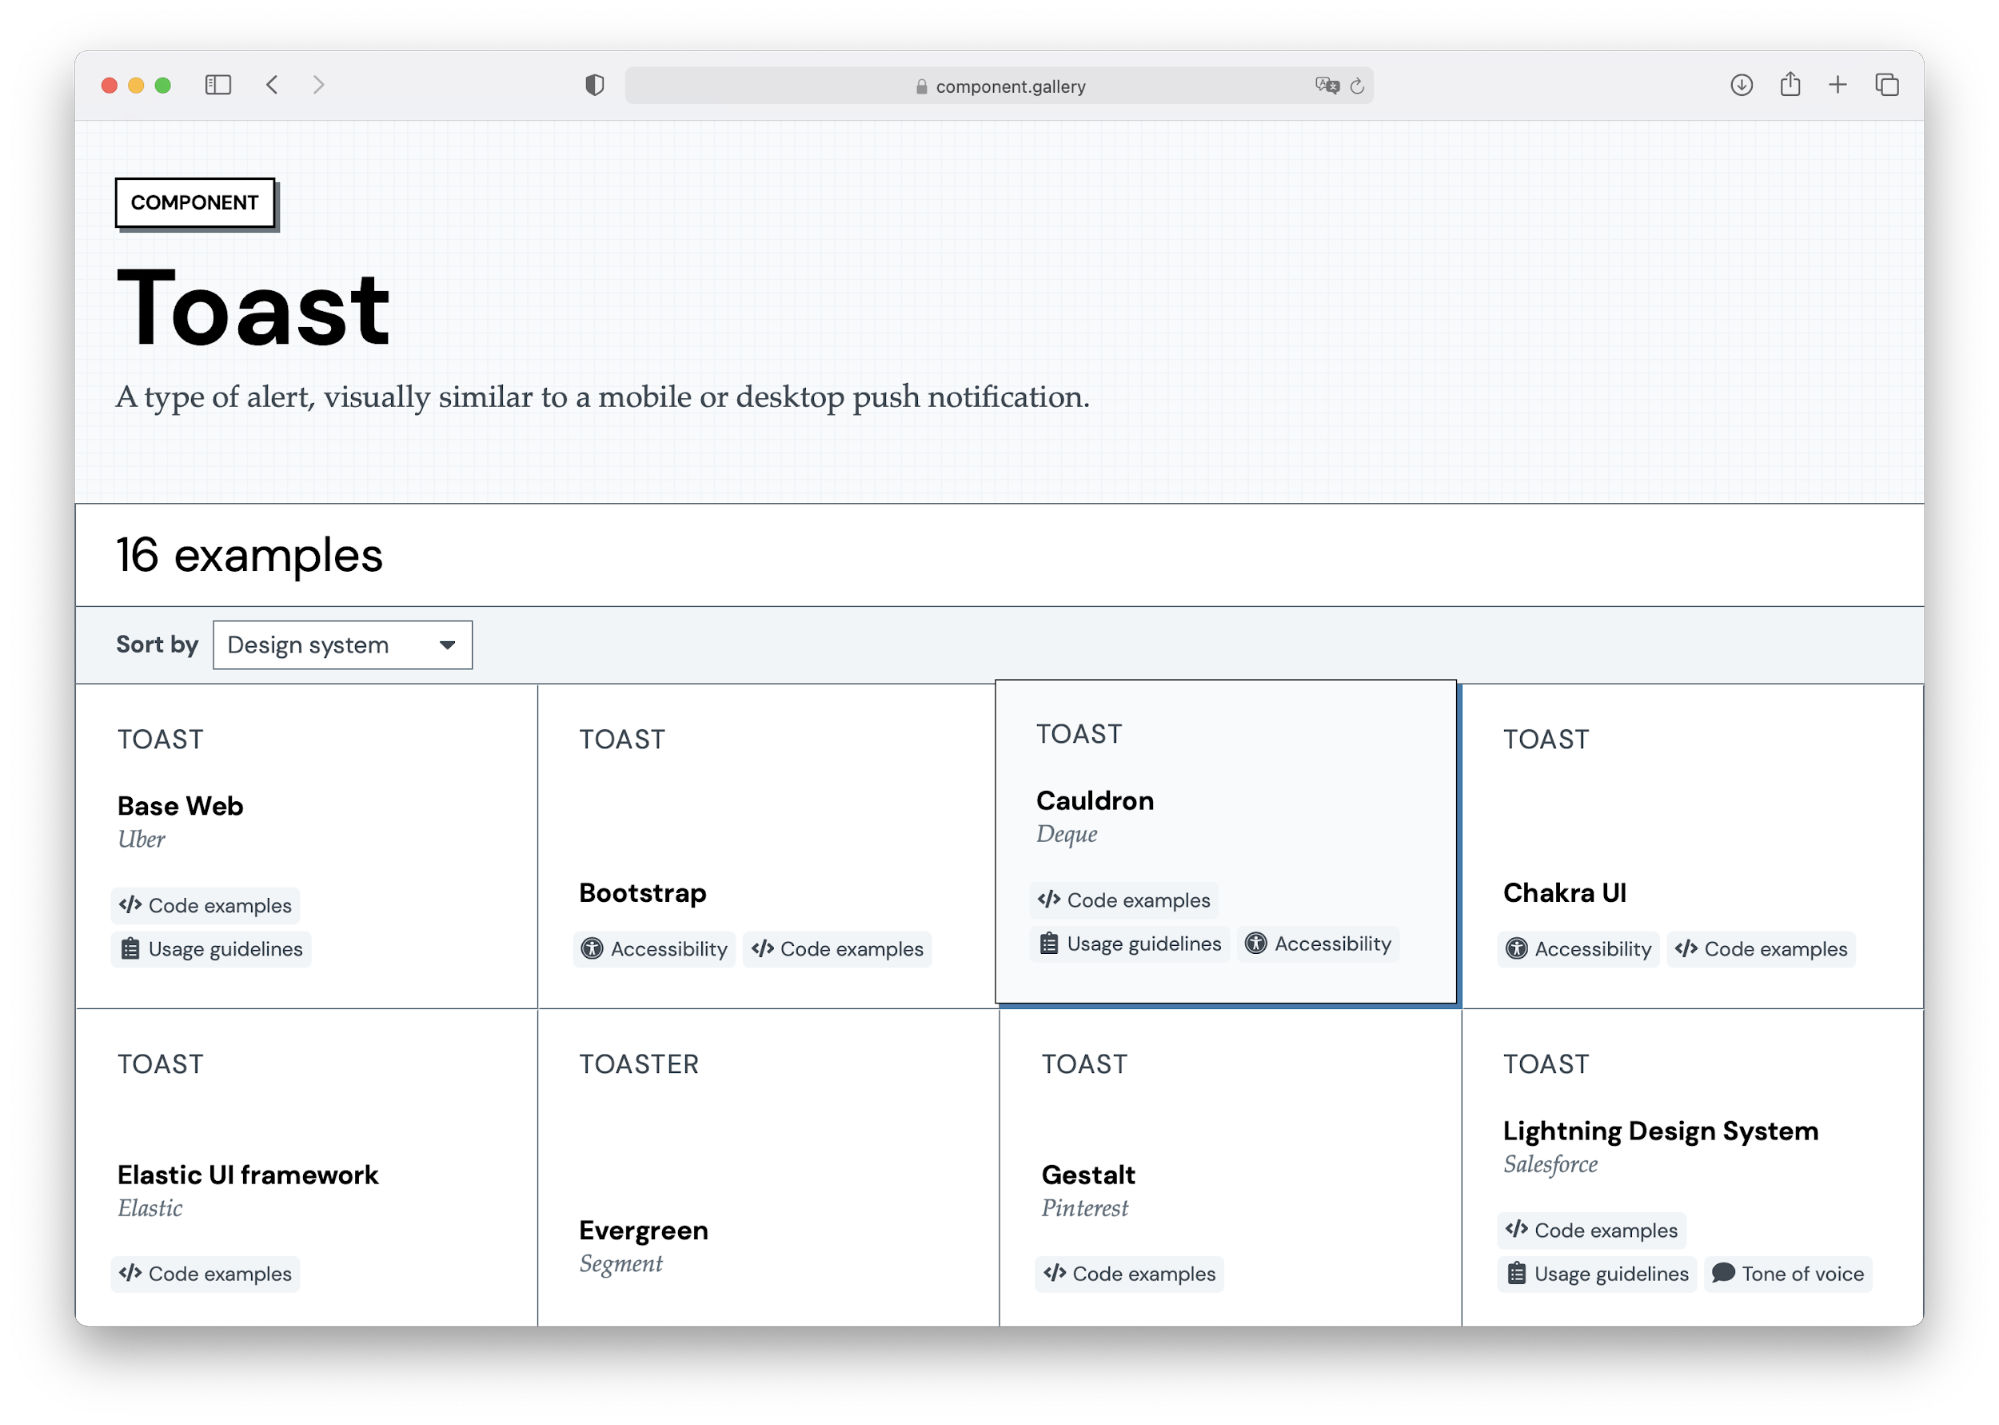Go forward with the forward arrow
1999x1425 pixels.
click(x=319, y=85)
